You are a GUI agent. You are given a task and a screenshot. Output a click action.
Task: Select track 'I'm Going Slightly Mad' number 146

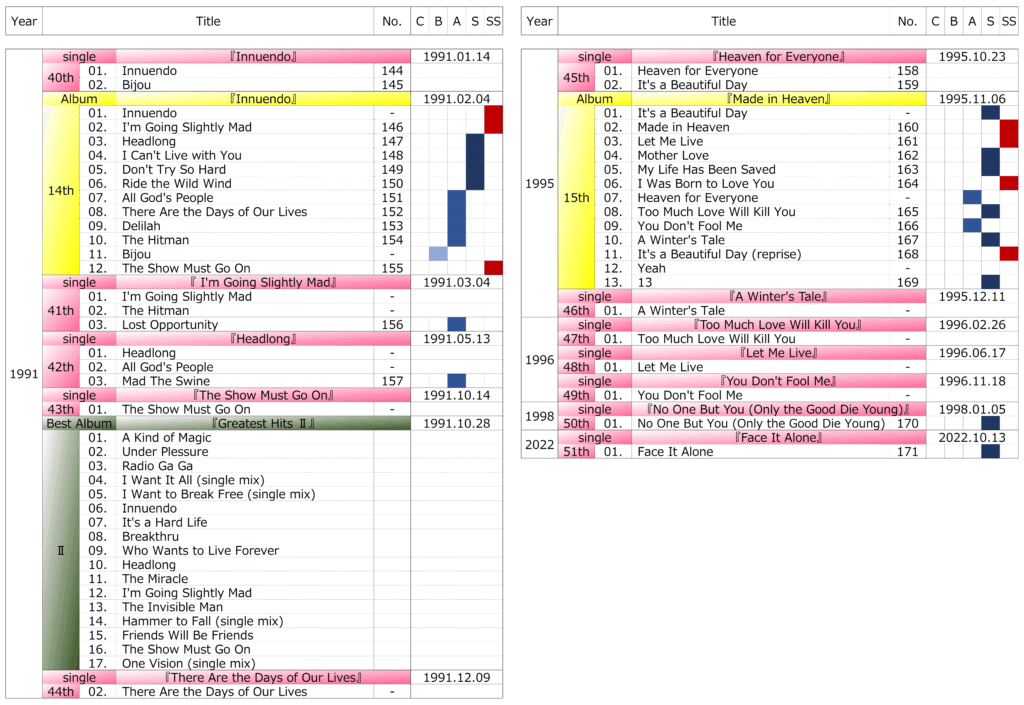coord(392,127)
